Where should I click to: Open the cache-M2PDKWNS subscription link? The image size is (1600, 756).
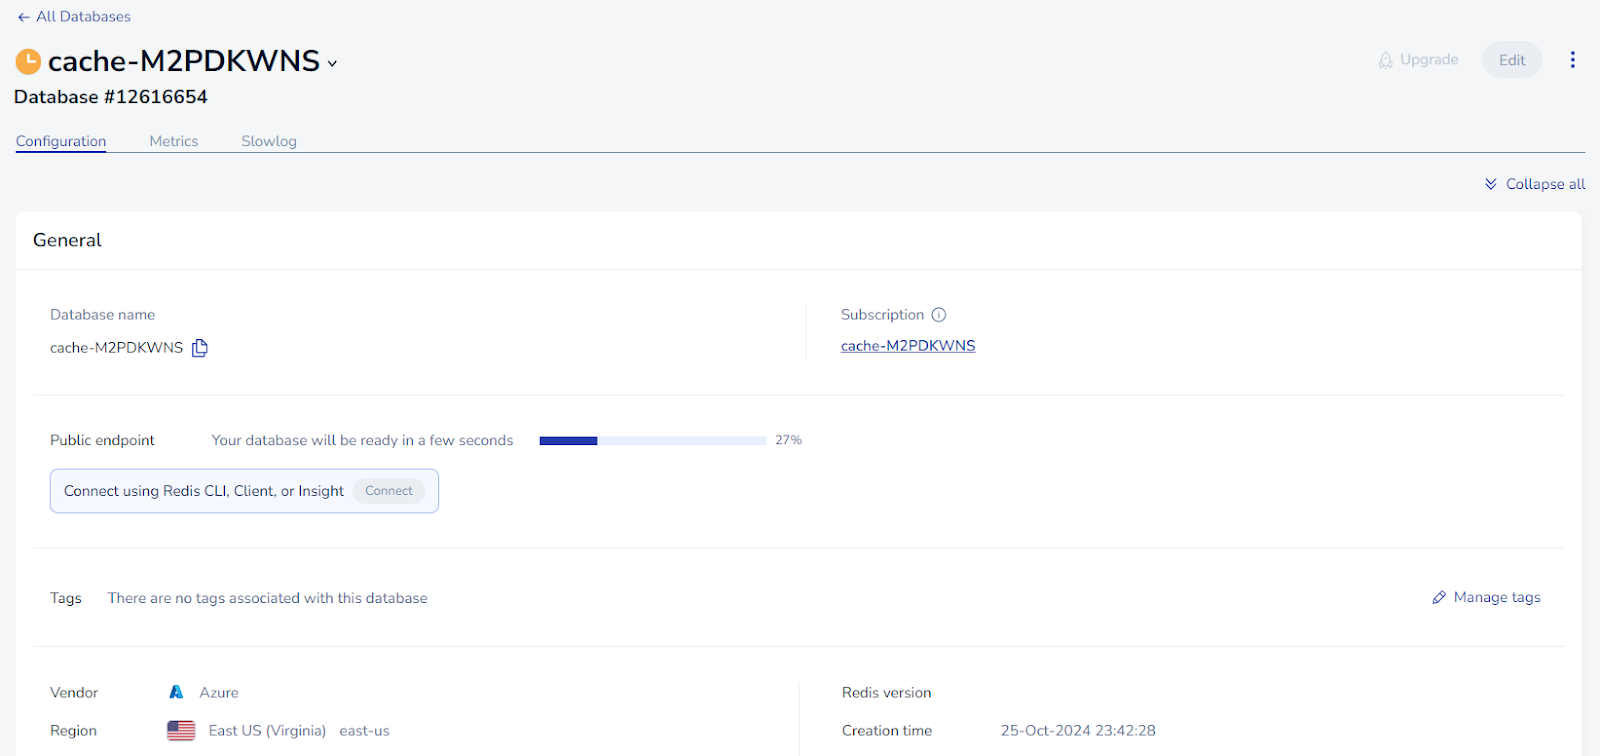pos(908,346)
